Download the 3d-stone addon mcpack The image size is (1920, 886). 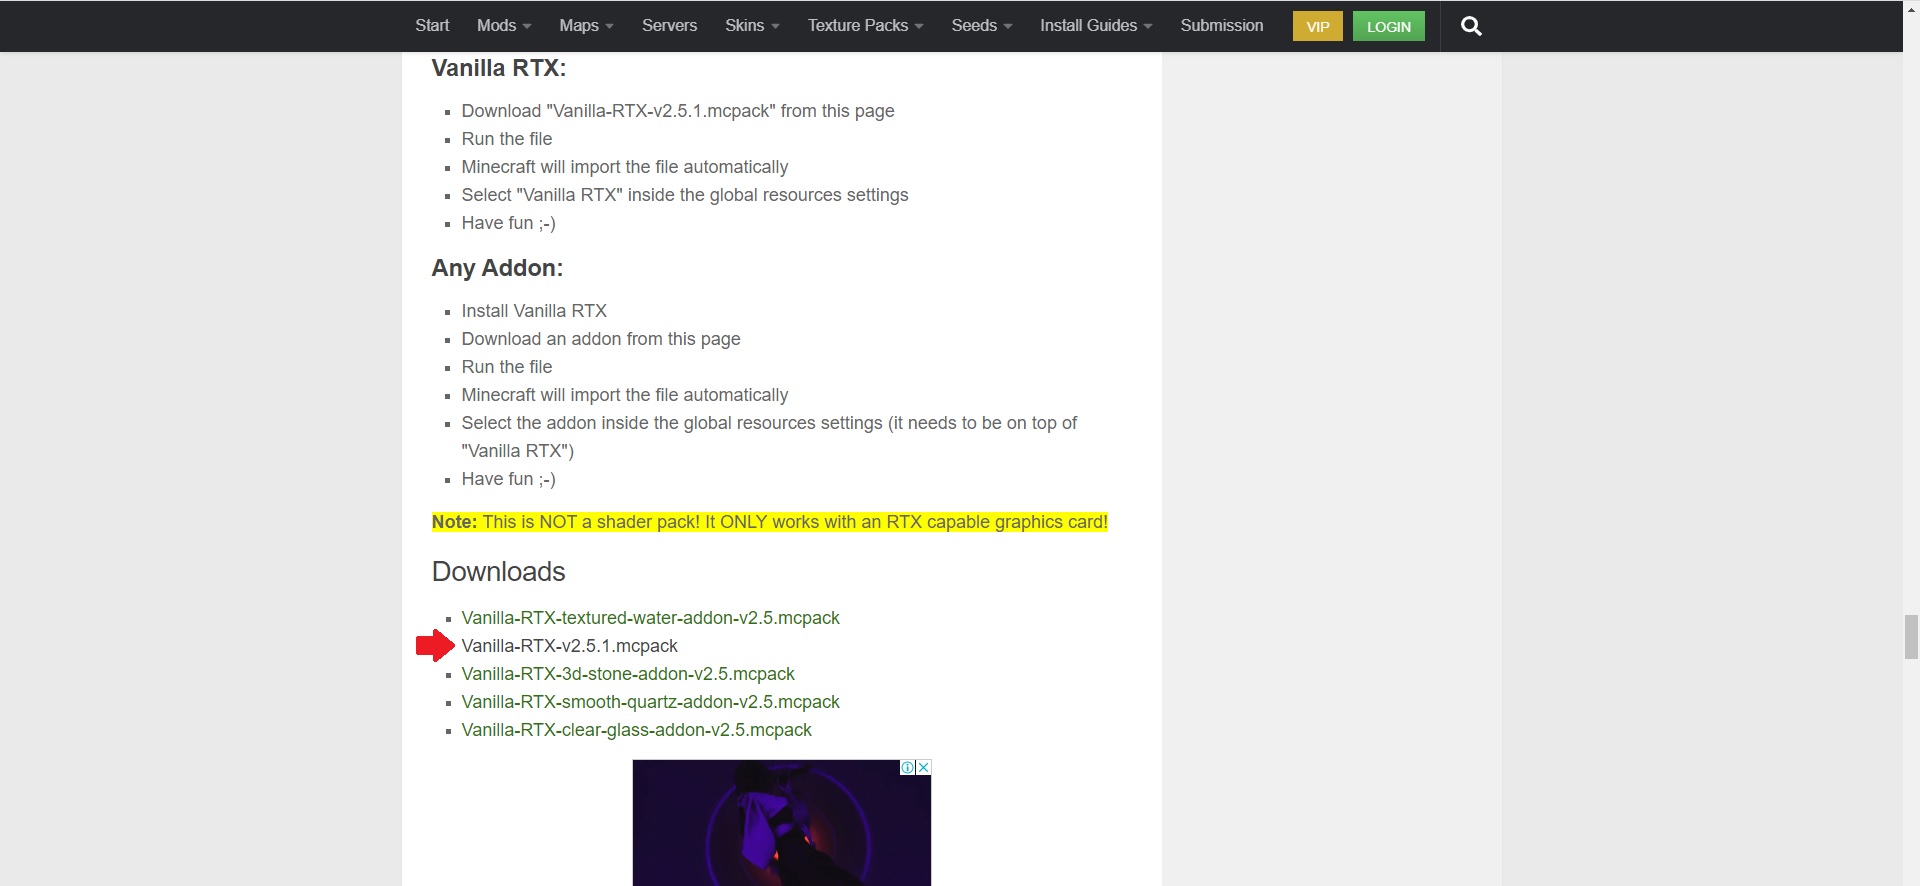pos(628,674)
